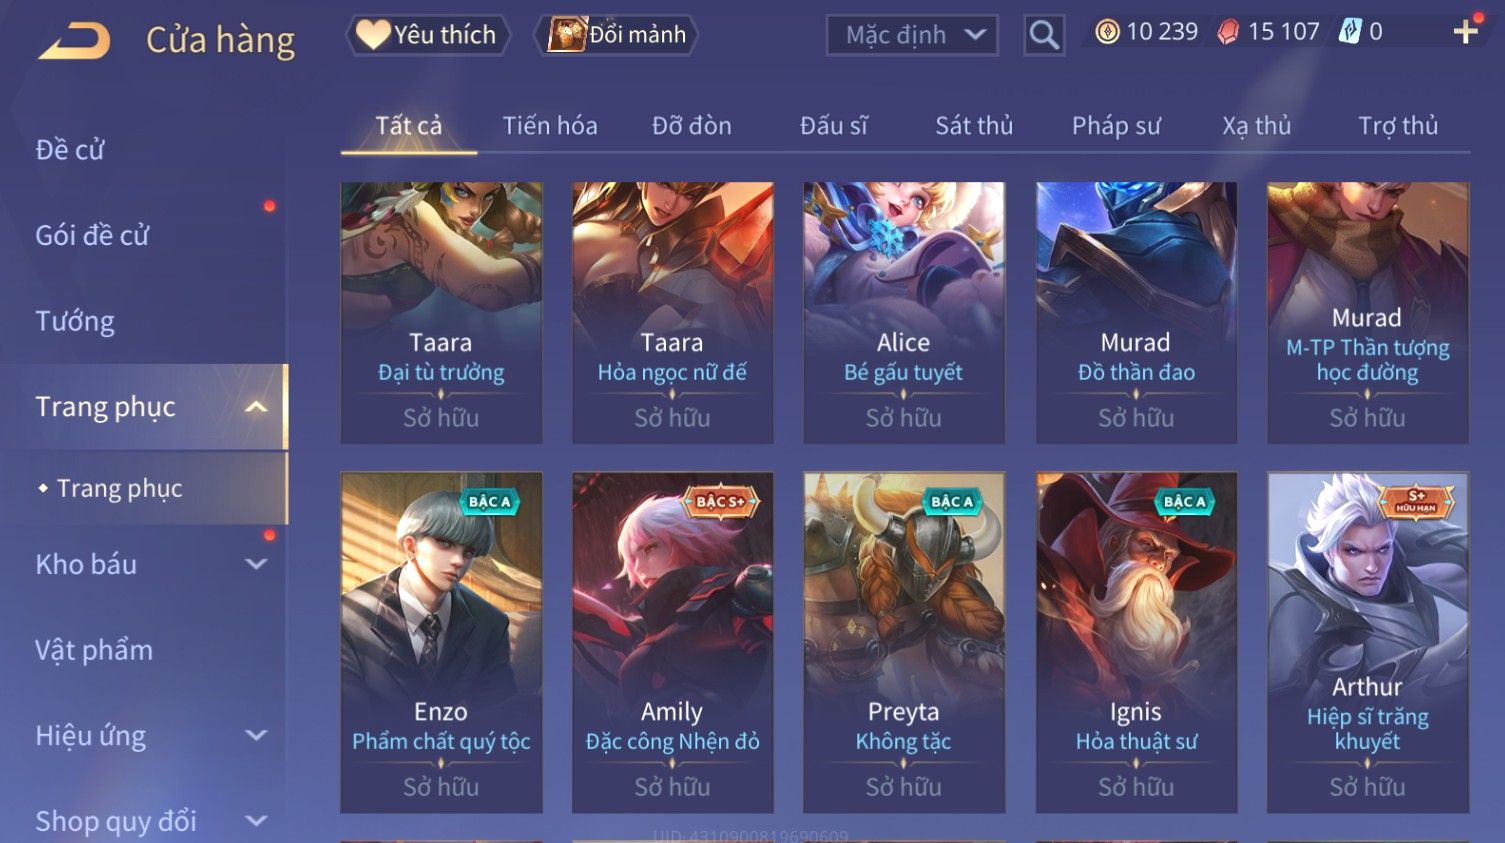Tap the red gem currency icon

1228,32
